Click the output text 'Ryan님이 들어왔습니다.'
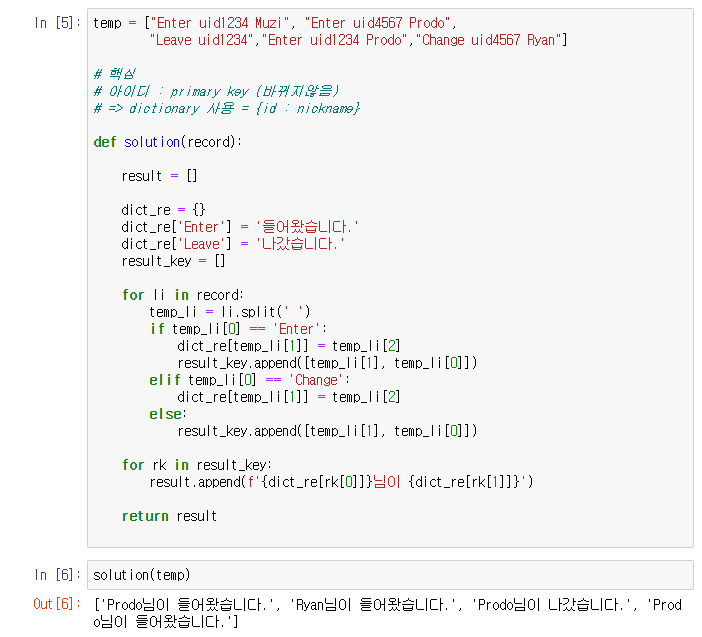 372,605
